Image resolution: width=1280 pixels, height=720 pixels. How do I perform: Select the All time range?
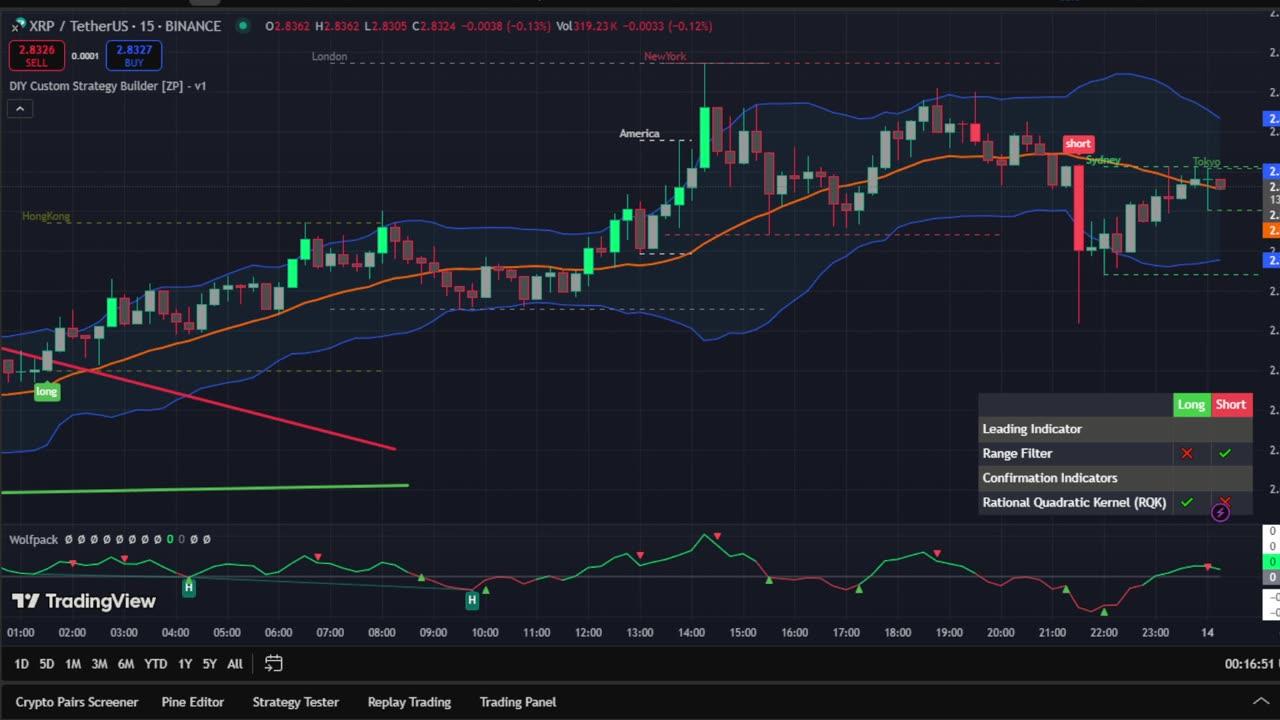coord(235,664)
